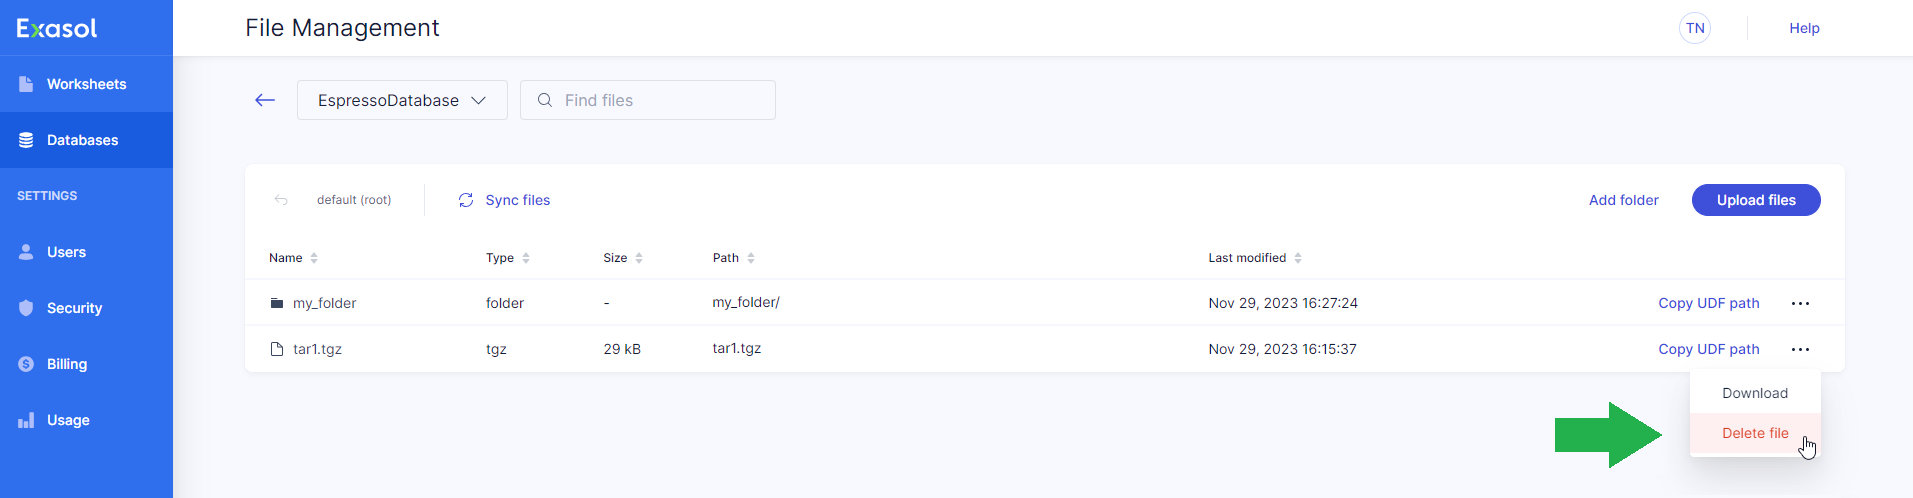Image resolution: width=1913 pixels, height=498 pixels.
Task: Open Worksheets from the sidebar
Action: [x=86, y=84]
